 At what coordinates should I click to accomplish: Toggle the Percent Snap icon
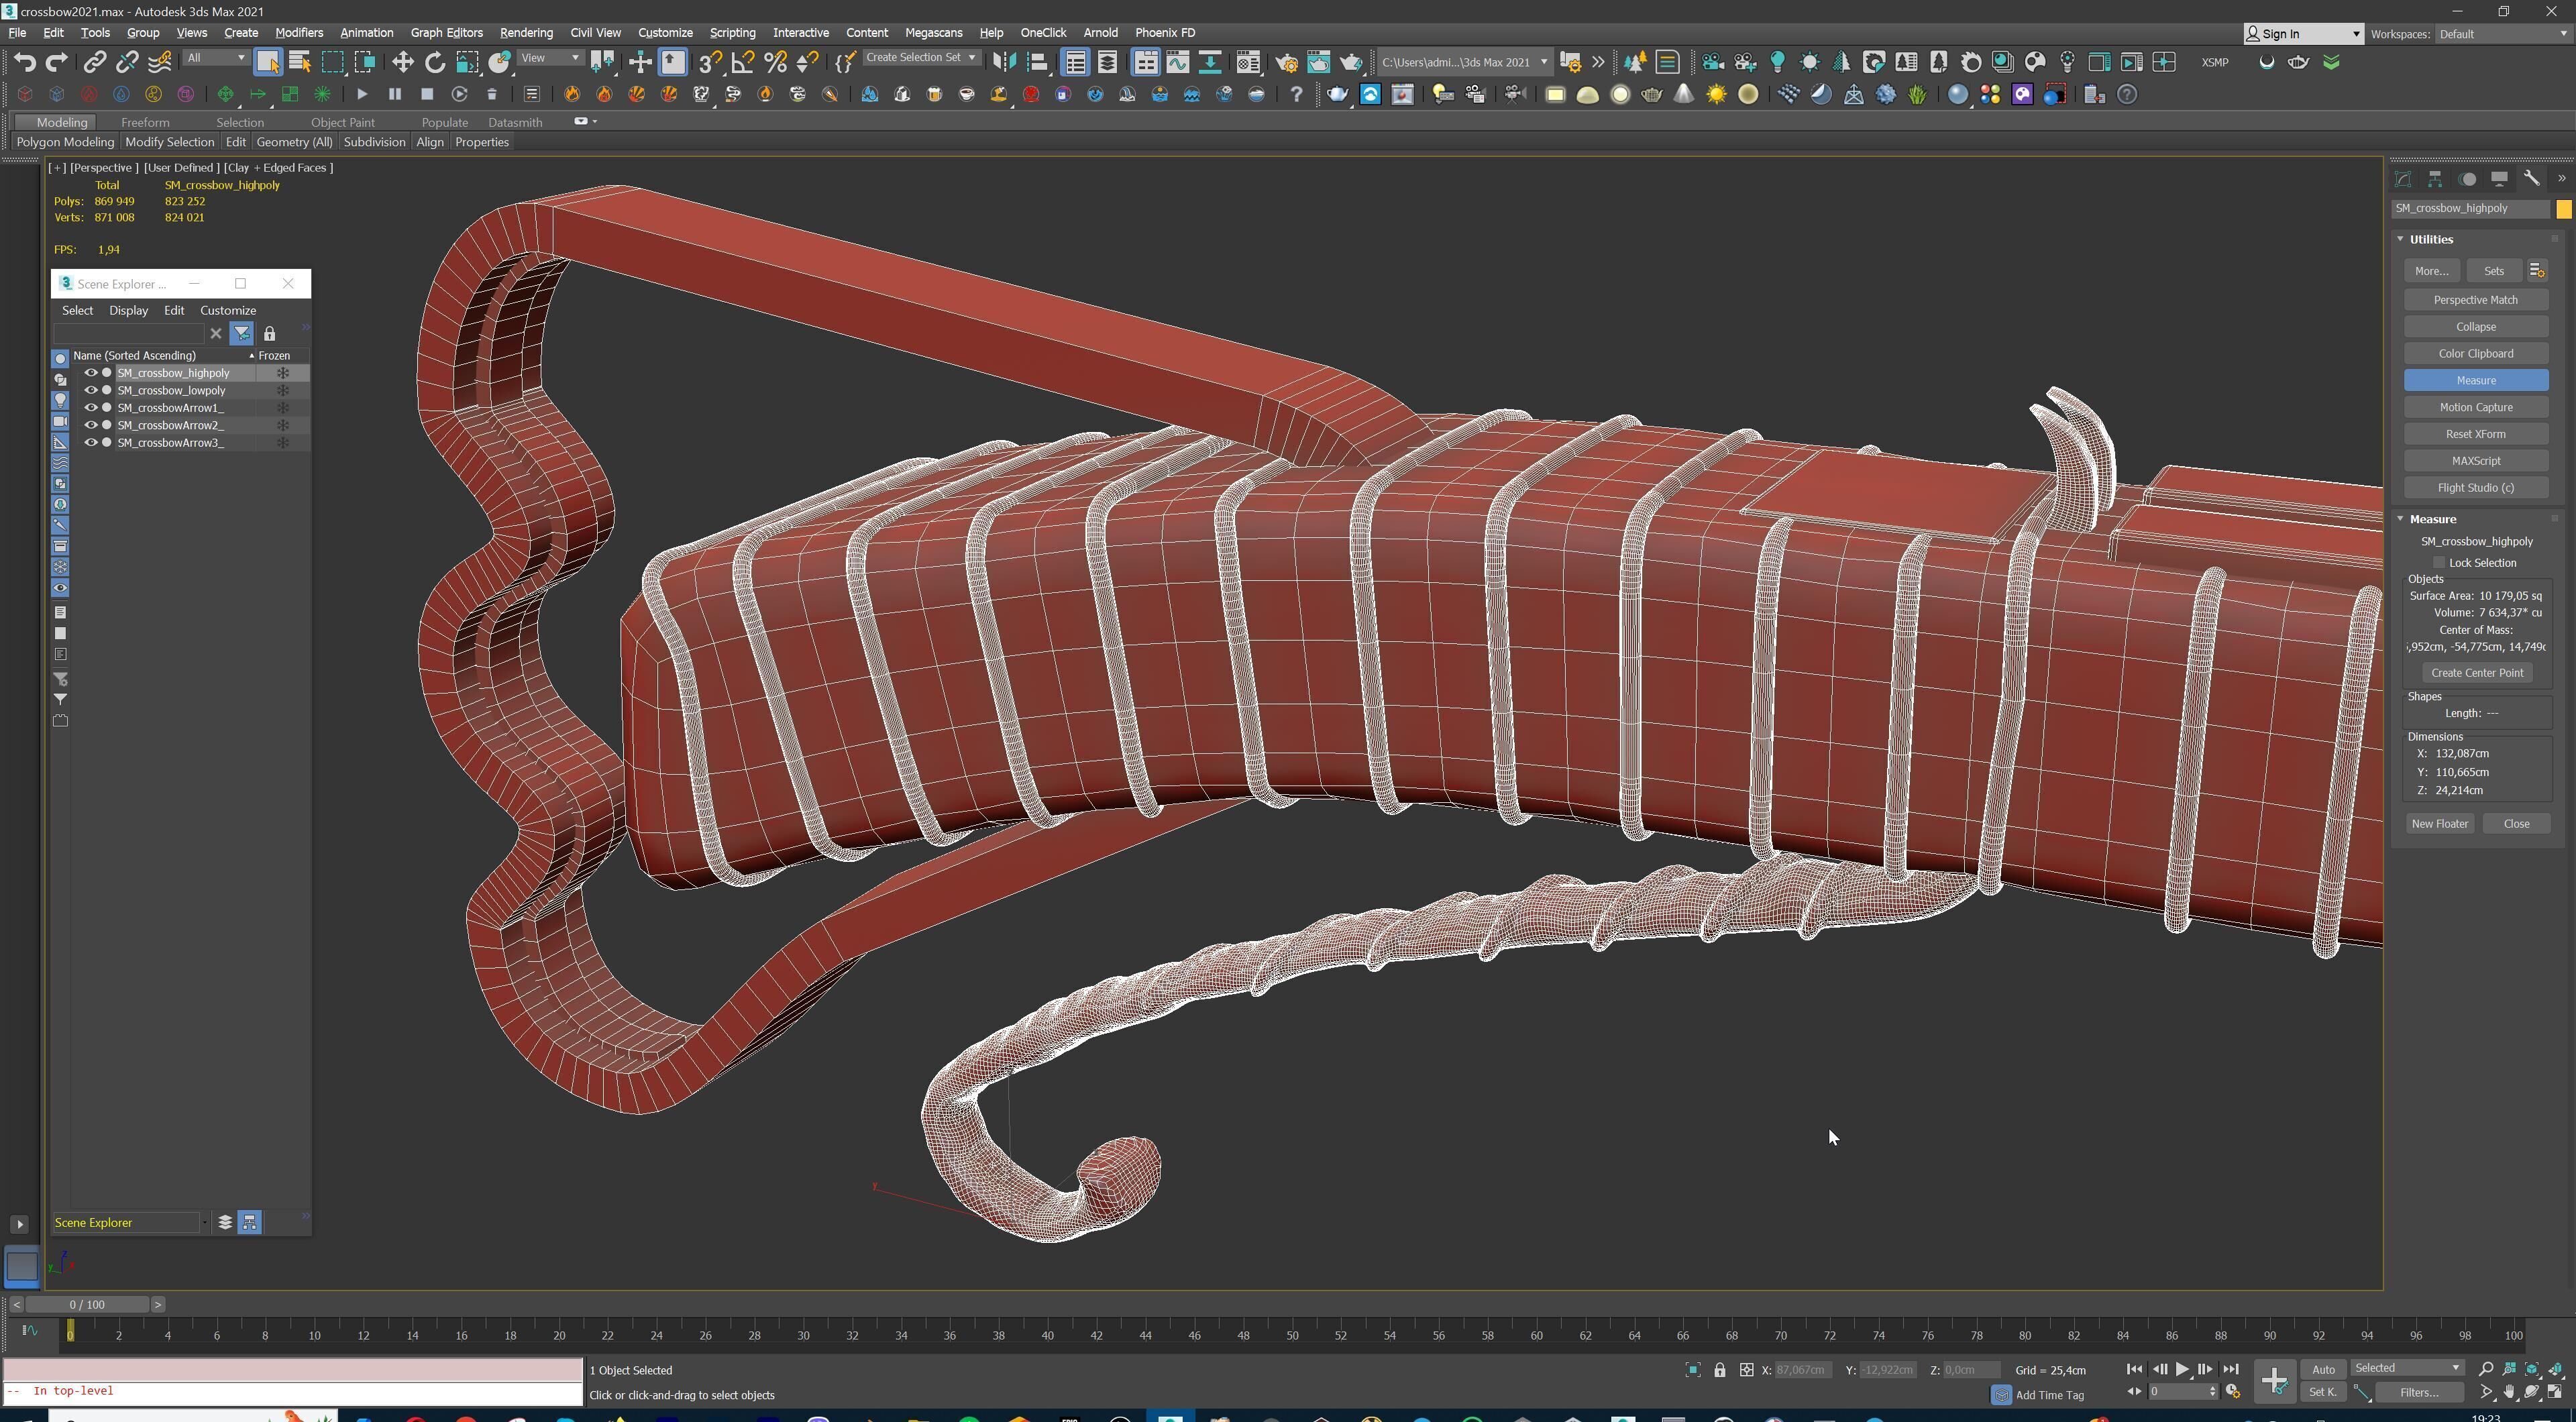[775, 62]
